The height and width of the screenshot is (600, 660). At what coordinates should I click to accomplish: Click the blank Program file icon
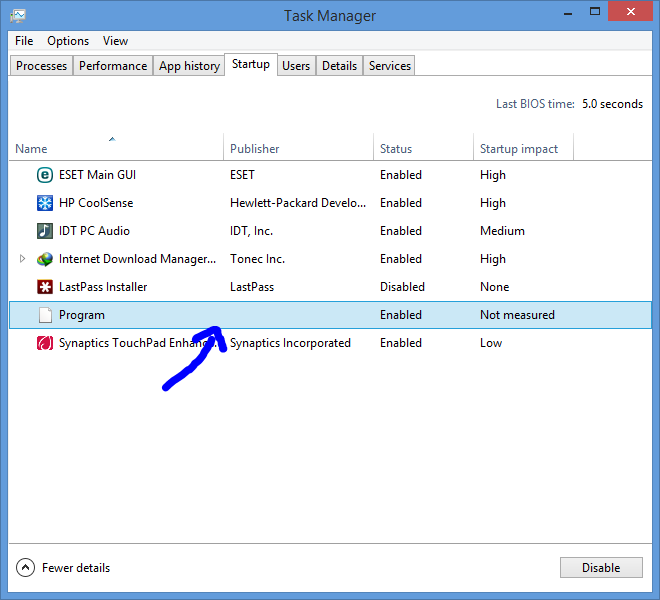(45, 315)
